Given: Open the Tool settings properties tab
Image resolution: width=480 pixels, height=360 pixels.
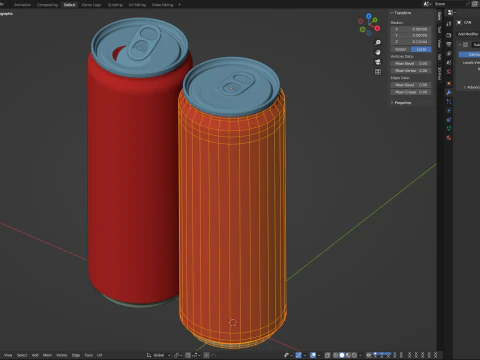Looking at the screenshot, I should pos(449,23).
